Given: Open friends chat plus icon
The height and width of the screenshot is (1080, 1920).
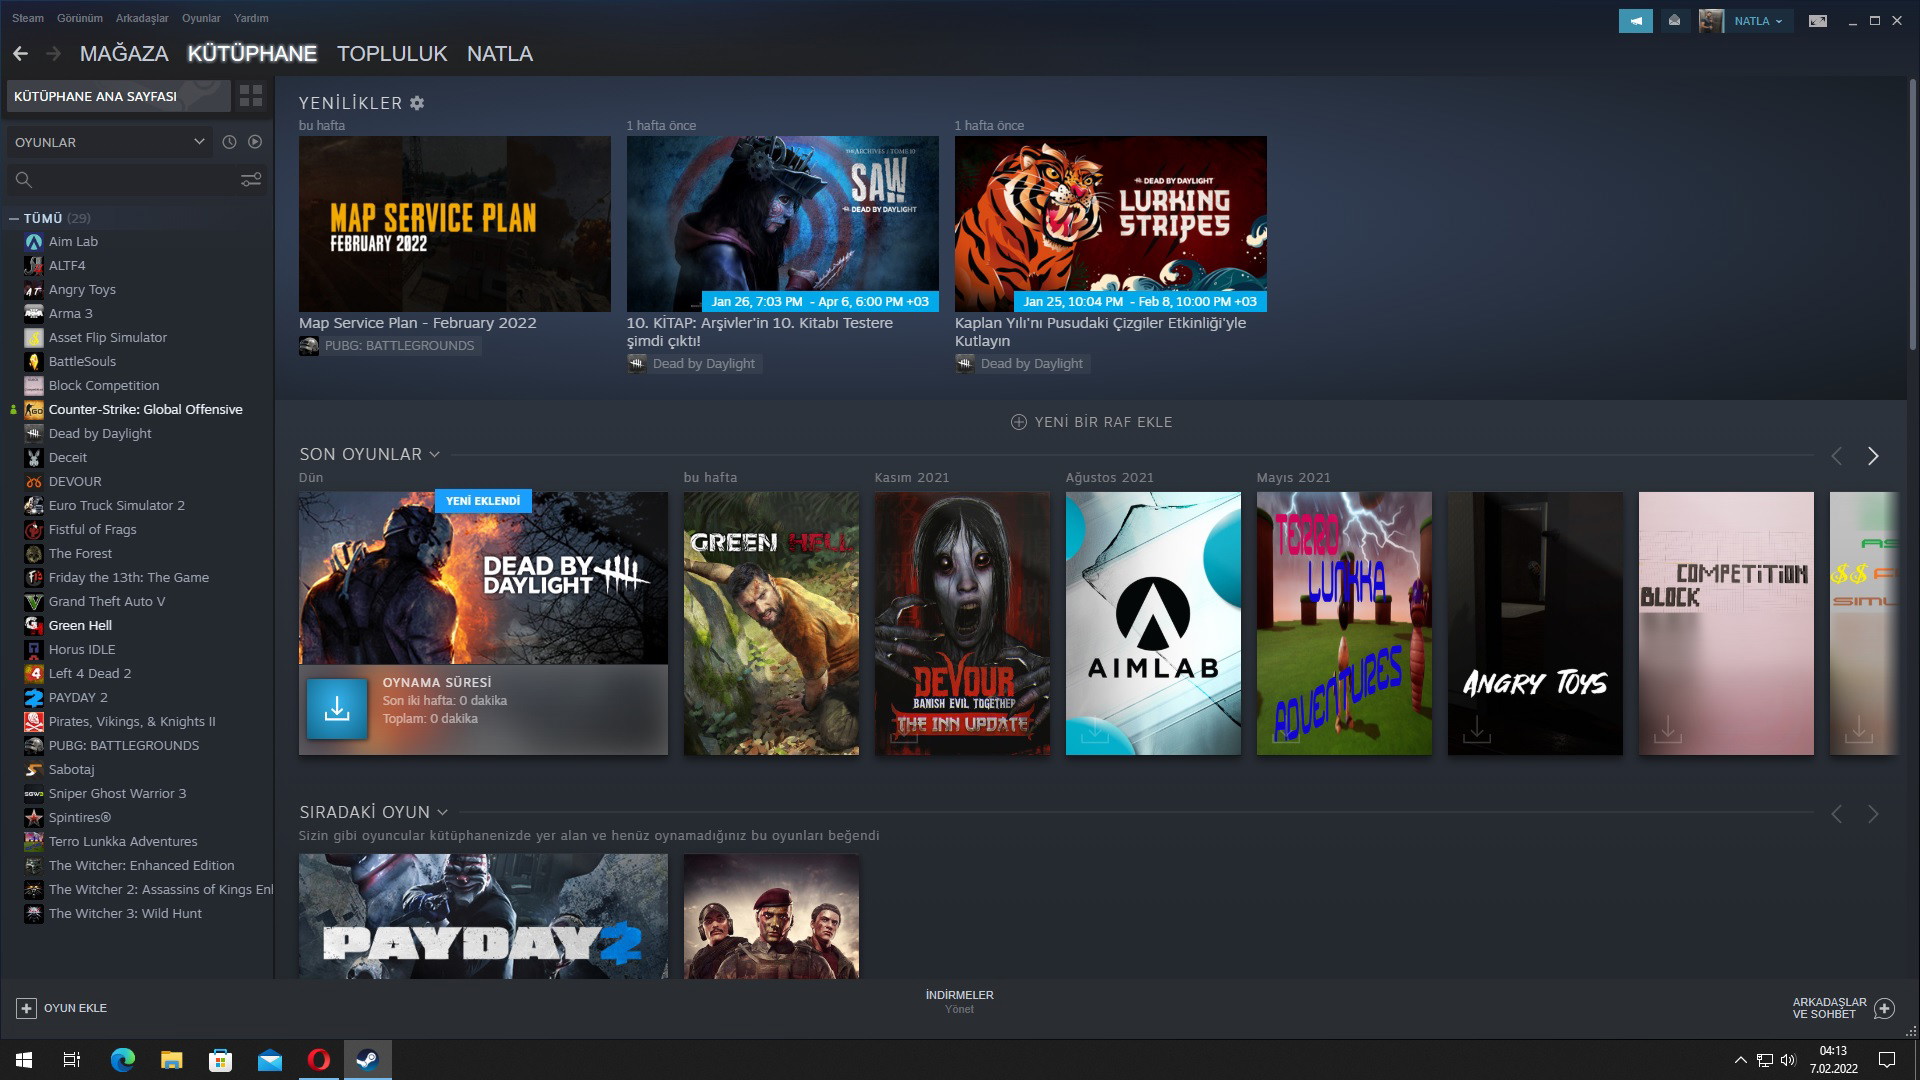Looking at the screenshot, I should point(1884,1008).
